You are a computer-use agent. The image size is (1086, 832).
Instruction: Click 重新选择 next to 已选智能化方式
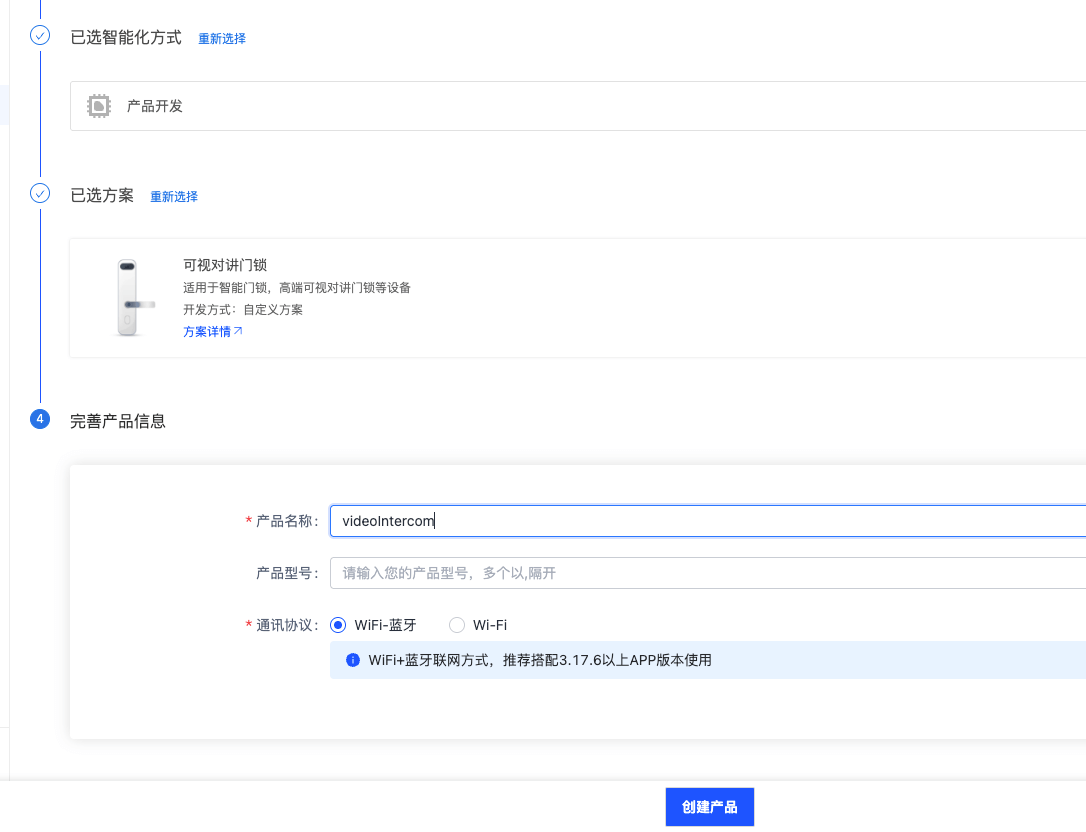(x=221, y=39)
